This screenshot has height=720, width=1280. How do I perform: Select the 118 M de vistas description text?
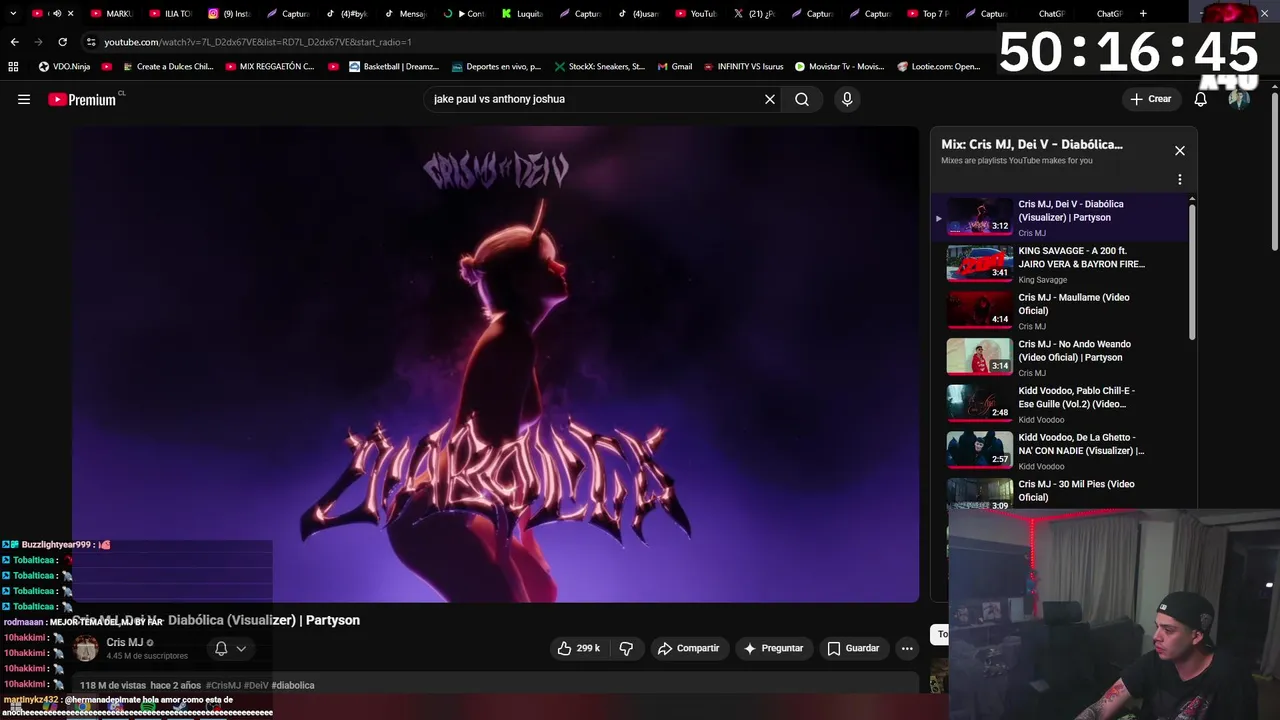point(113,685)
